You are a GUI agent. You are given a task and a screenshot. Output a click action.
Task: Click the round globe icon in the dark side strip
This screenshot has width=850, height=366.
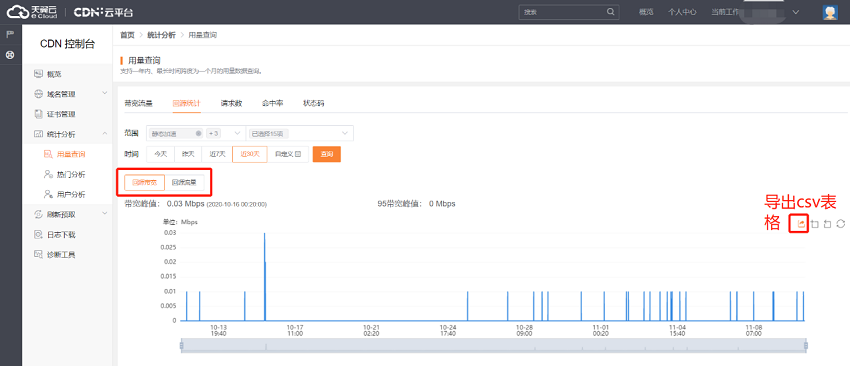(10, 55)
